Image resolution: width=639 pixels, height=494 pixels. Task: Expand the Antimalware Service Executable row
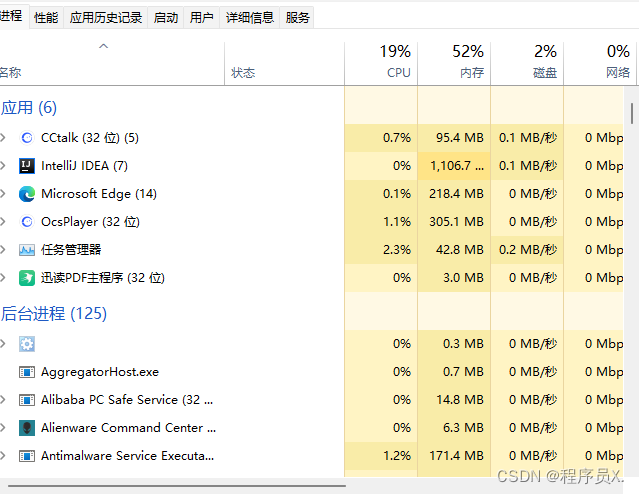point(4,456)
